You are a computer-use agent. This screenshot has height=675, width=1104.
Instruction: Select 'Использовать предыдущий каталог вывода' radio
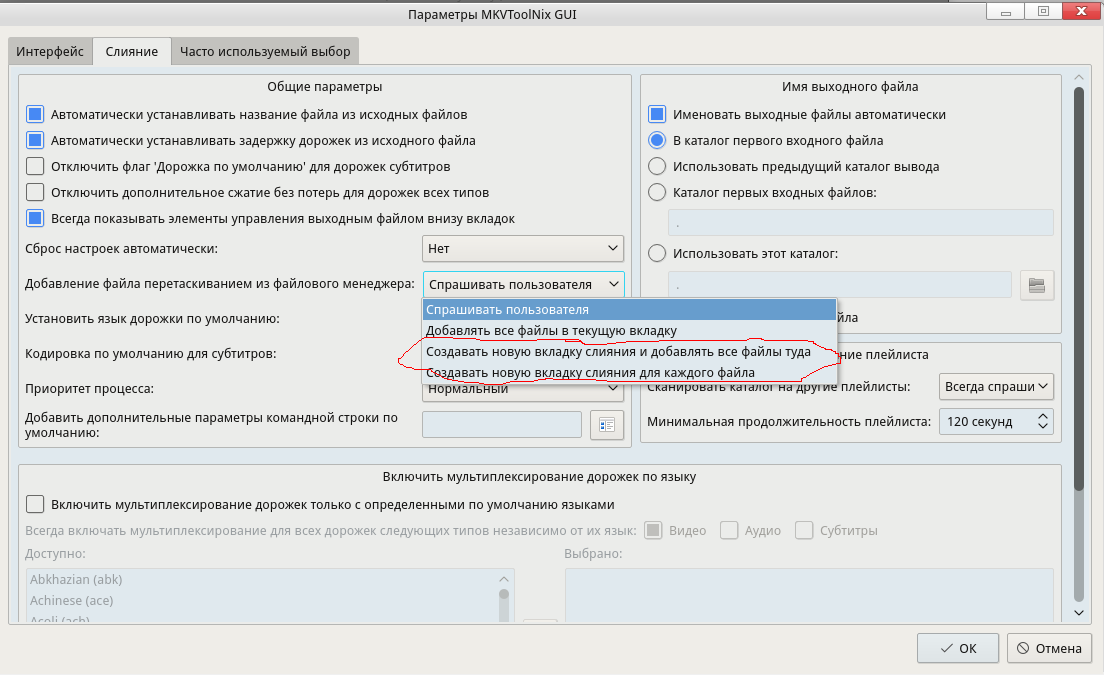click(x=657, y=166)
